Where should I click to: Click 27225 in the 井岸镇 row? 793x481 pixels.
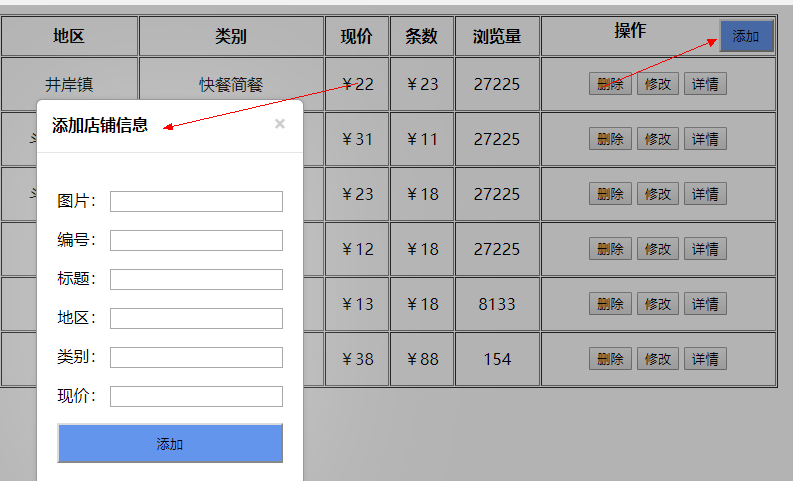point(497,84)
